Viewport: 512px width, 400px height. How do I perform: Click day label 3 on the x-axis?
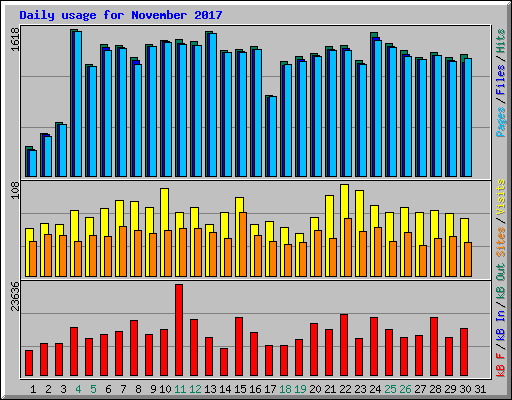(63, 389)
